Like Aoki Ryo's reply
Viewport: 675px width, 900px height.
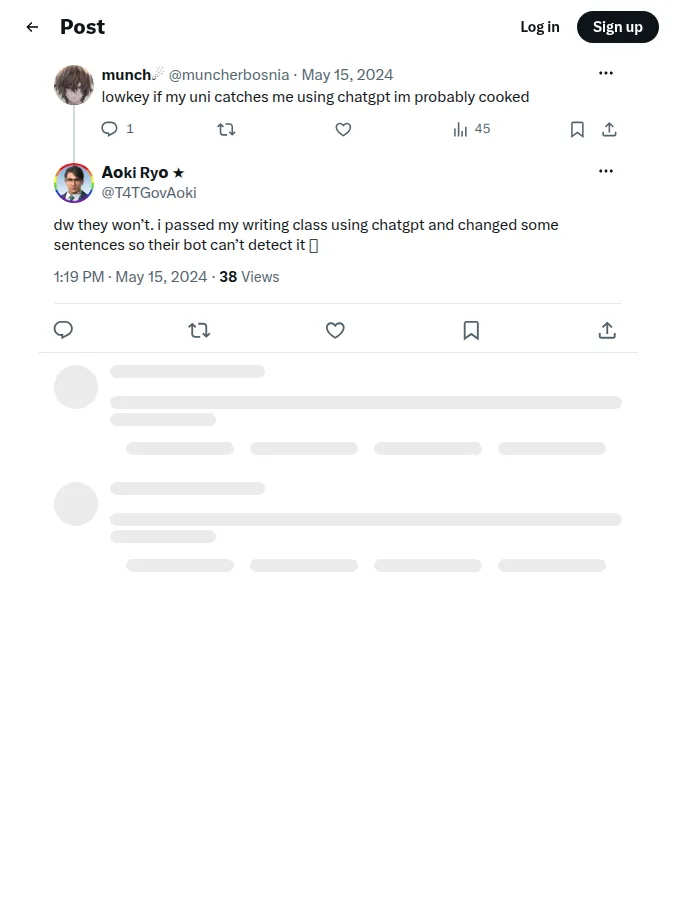335,330
